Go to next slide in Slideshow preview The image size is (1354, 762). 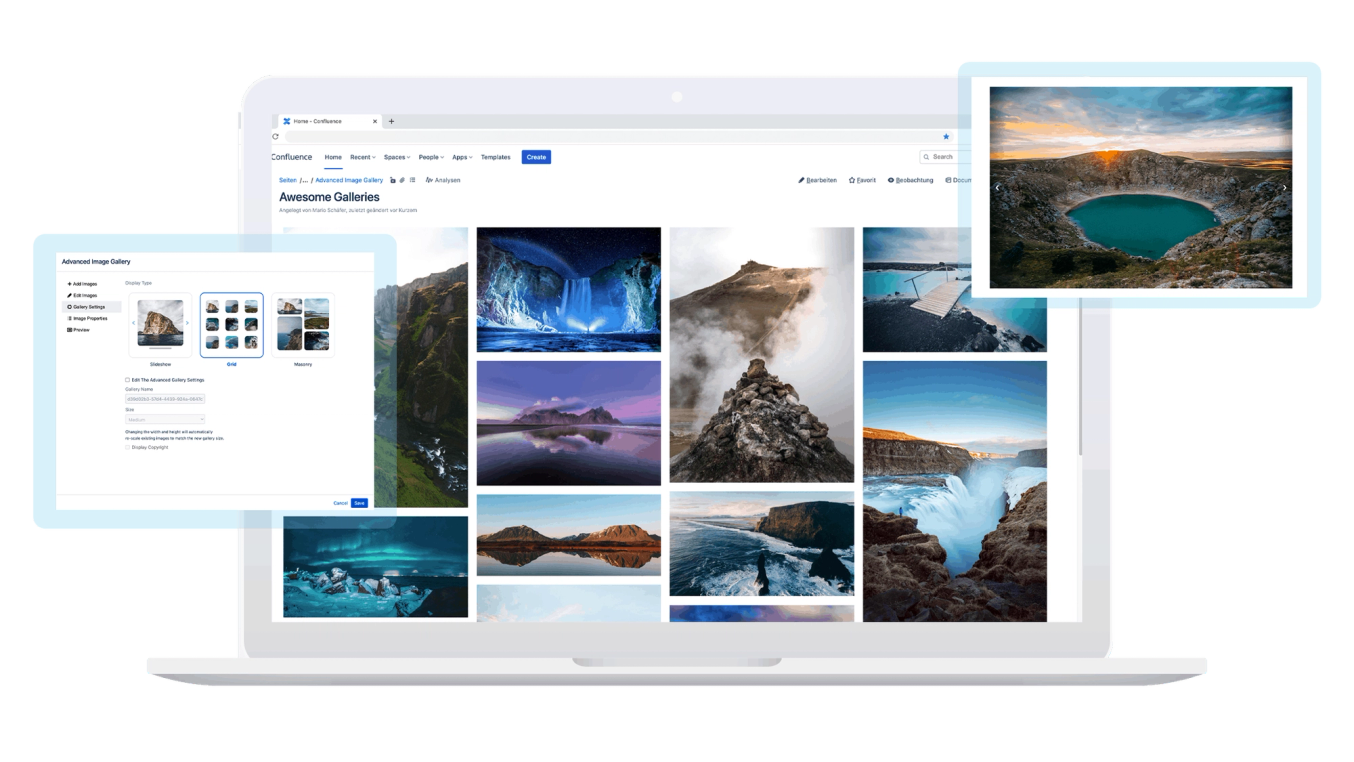tap(187, 323)
